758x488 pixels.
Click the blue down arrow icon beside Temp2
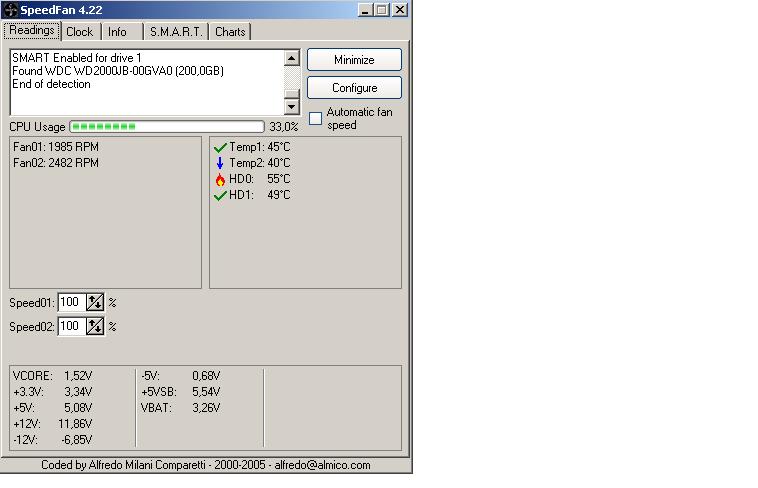(220, 163)
